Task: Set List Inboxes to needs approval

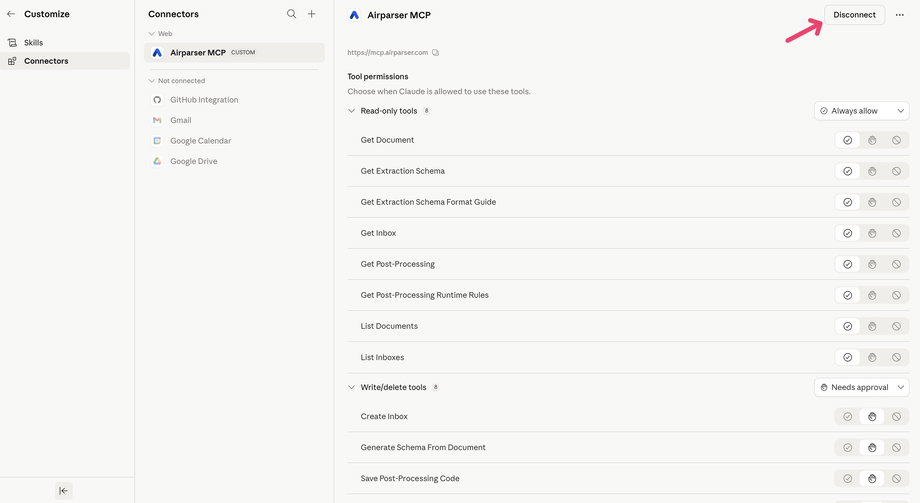Action: point(872,357)
